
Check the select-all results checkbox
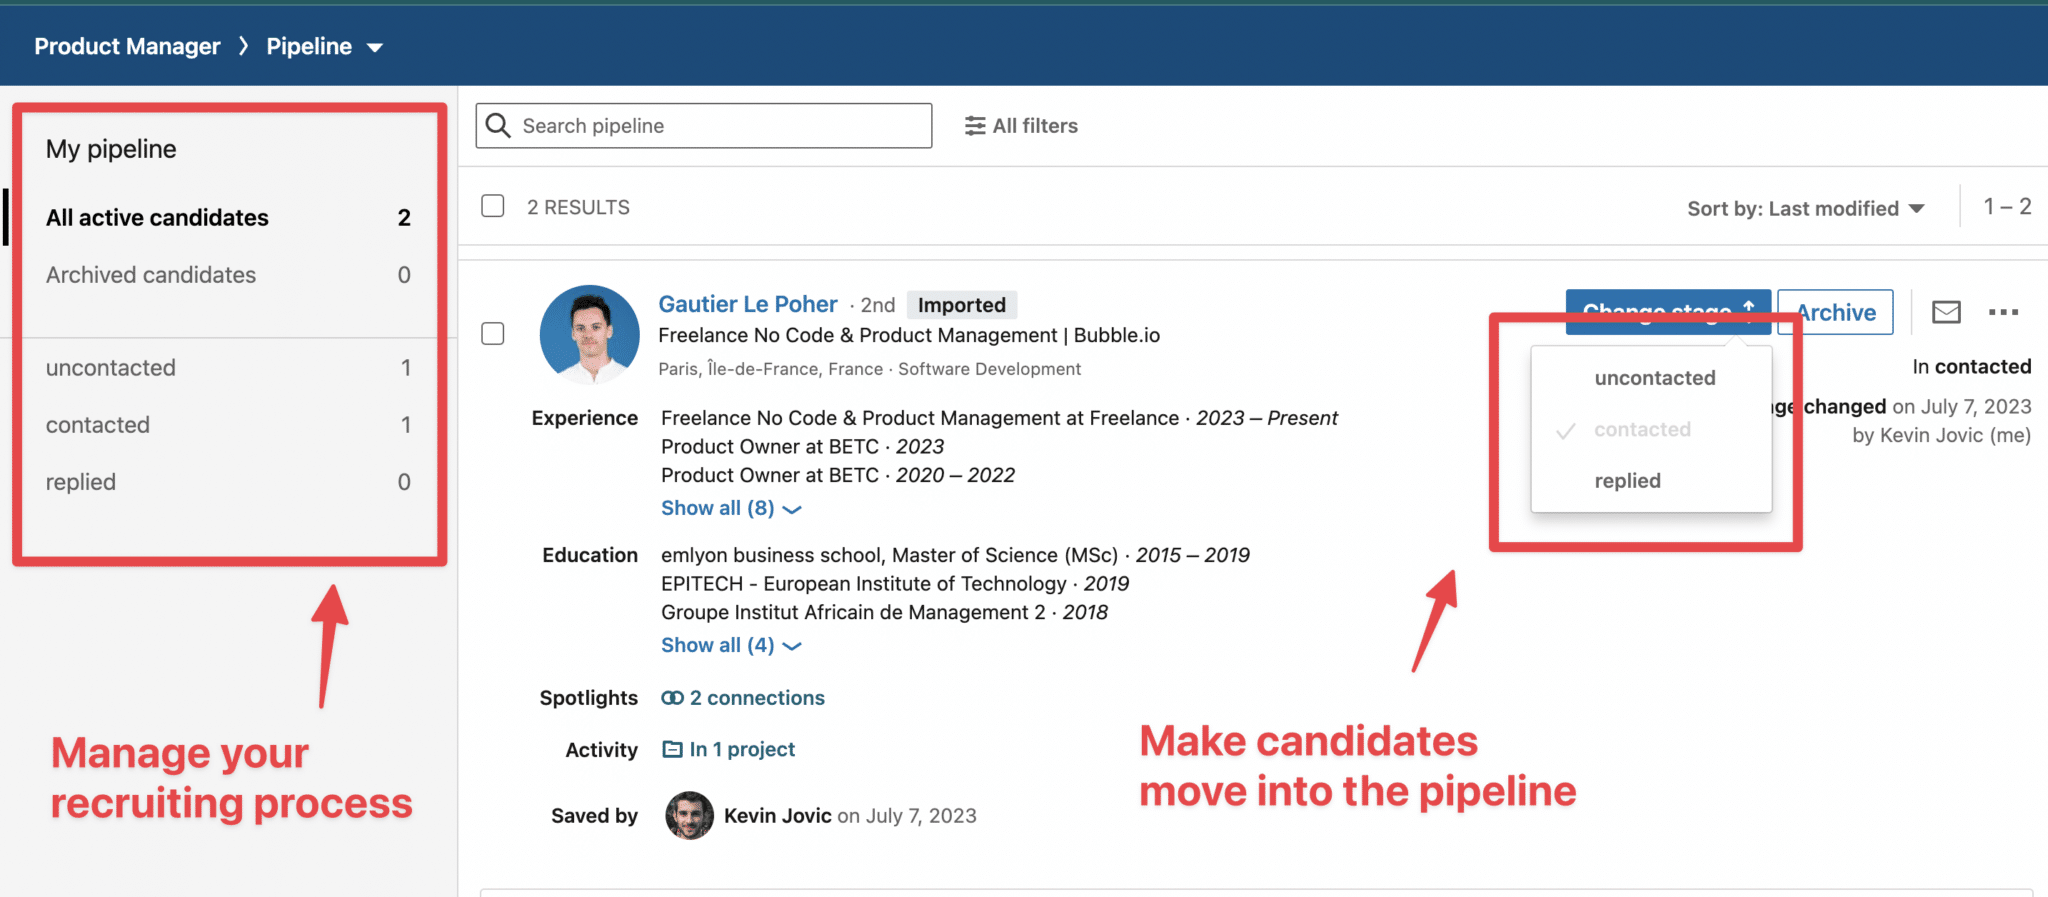492,206
